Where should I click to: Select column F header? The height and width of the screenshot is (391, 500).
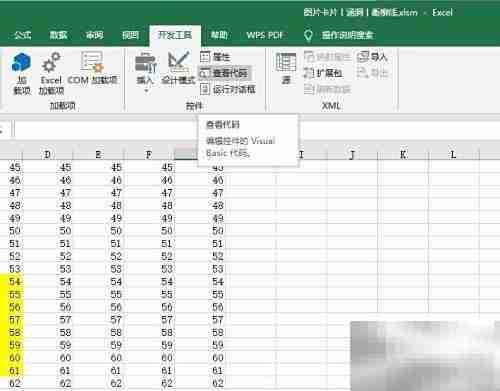149,154
